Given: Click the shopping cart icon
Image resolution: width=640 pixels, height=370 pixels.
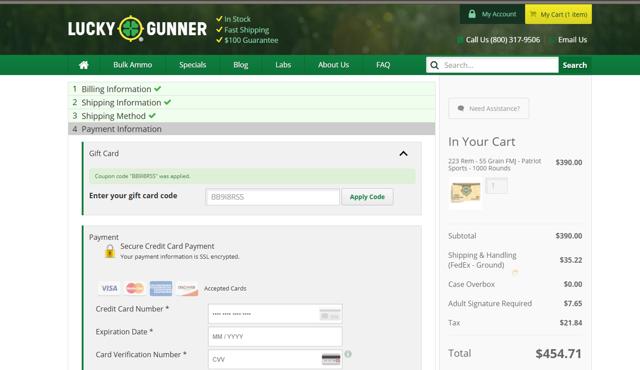Looking at the screenshot, I should tap(533, 14).
